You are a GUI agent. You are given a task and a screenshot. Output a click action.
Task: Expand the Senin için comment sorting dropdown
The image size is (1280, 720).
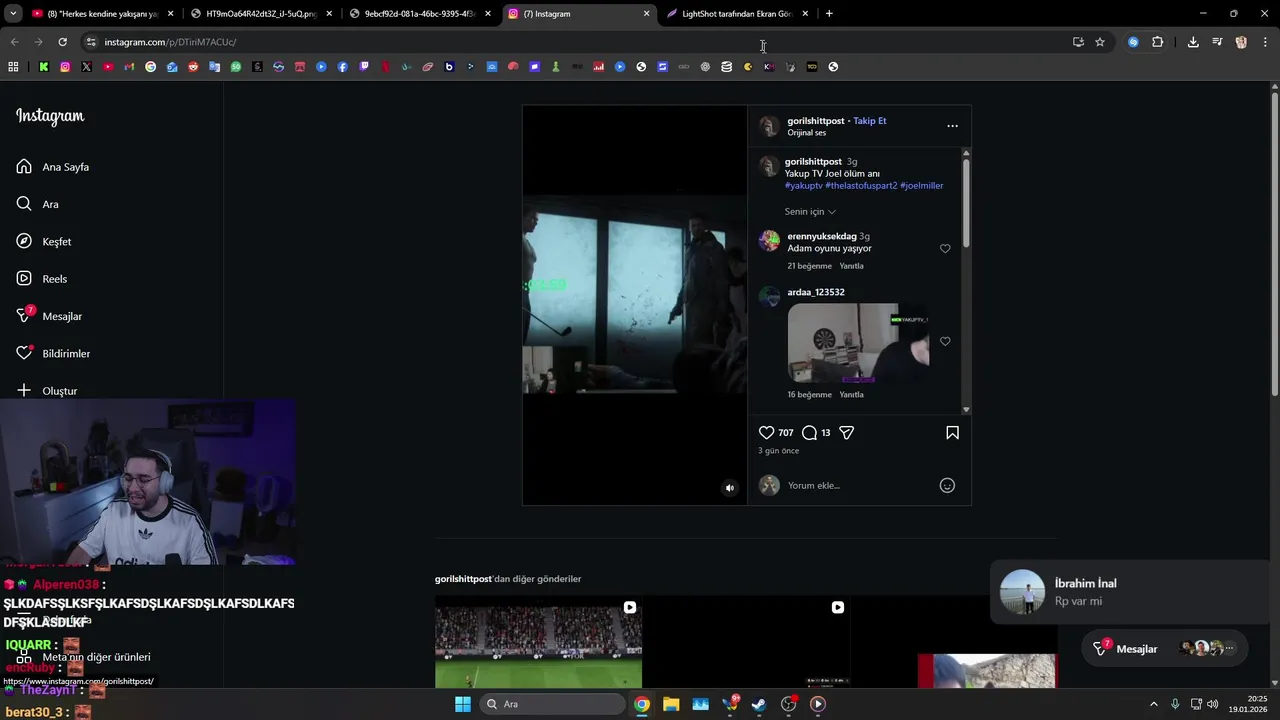click(810, 212)
